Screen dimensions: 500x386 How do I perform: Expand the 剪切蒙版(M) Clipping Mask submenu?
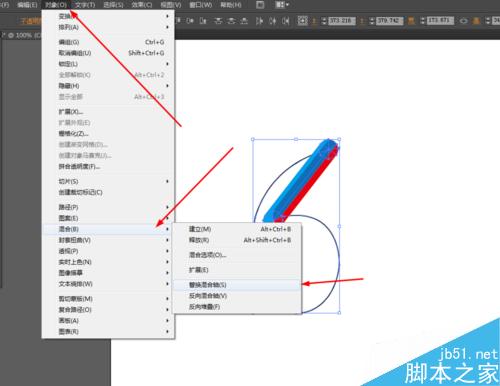[x=108, y=299]
